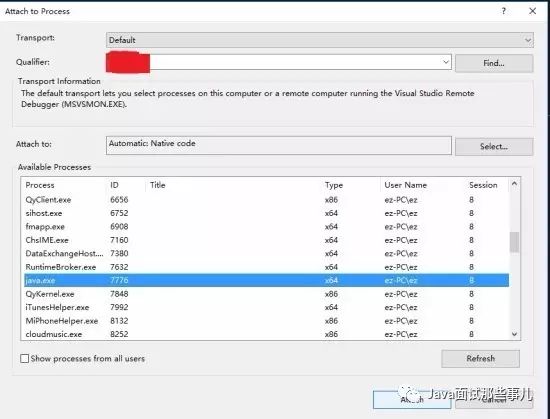Select the cloudmusic.exe process
Viewport: 550px width, 419px height.
53,334
